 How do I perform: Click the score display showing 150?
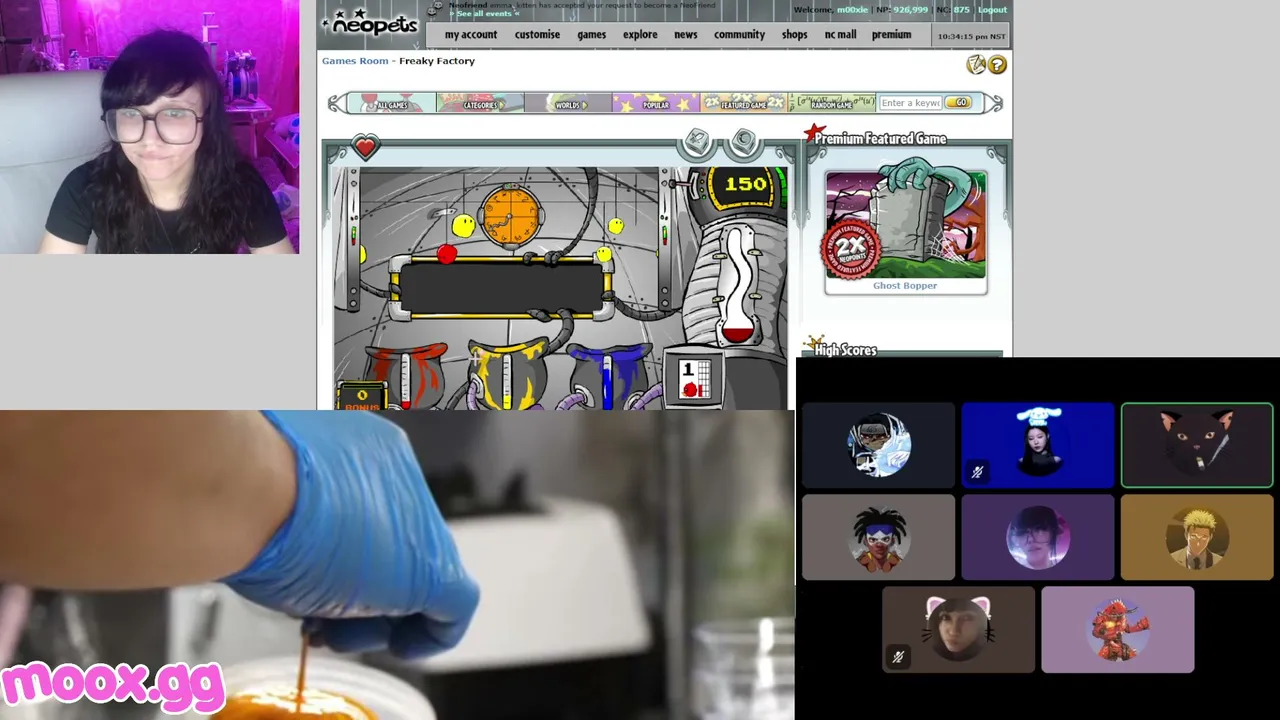(745, 184)
